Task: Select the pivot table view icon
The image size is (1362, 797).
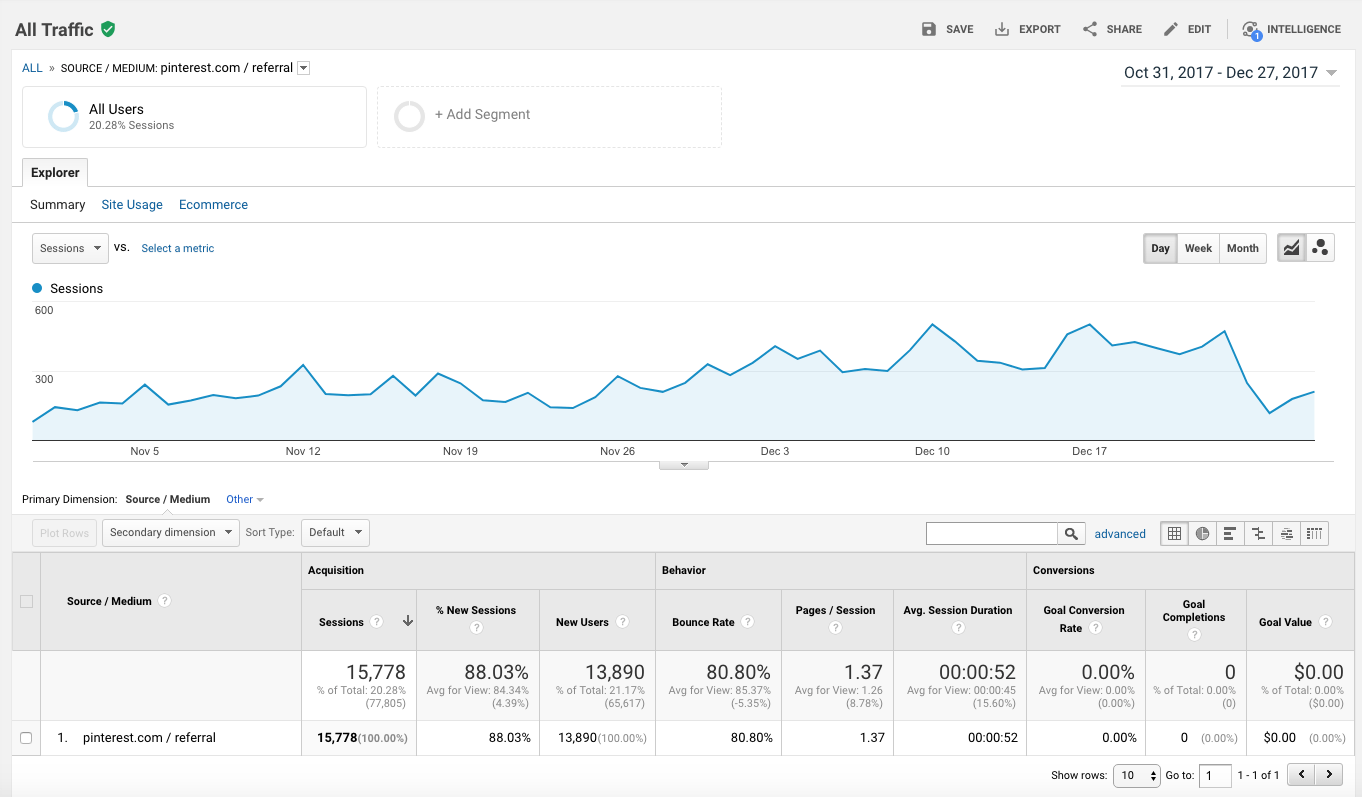Action: tap(1314, 534)
